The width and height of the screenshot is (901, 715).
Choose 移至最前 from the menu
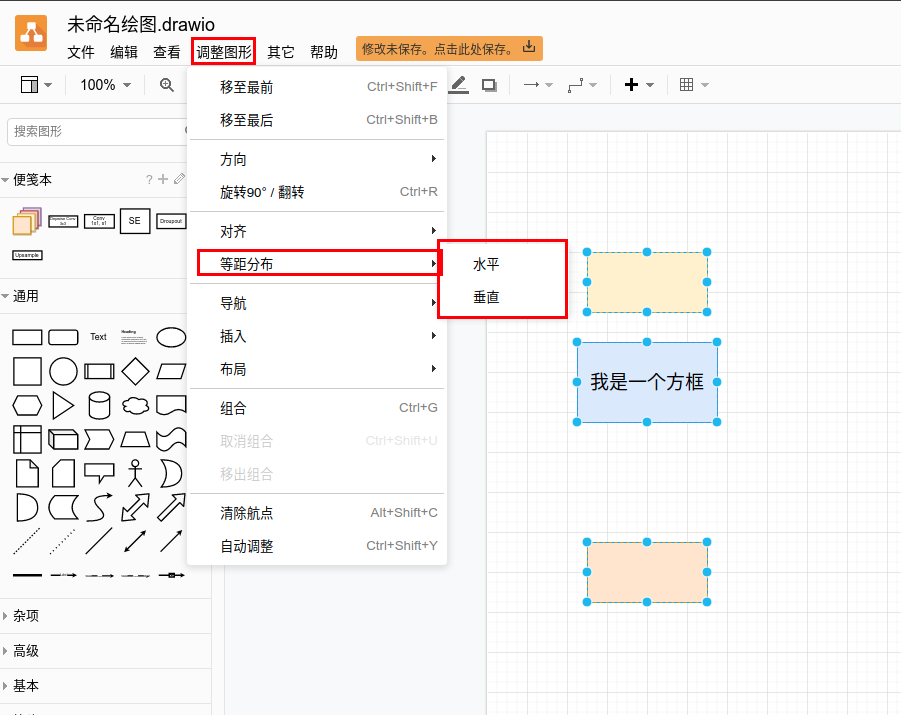tap(317, 87)
